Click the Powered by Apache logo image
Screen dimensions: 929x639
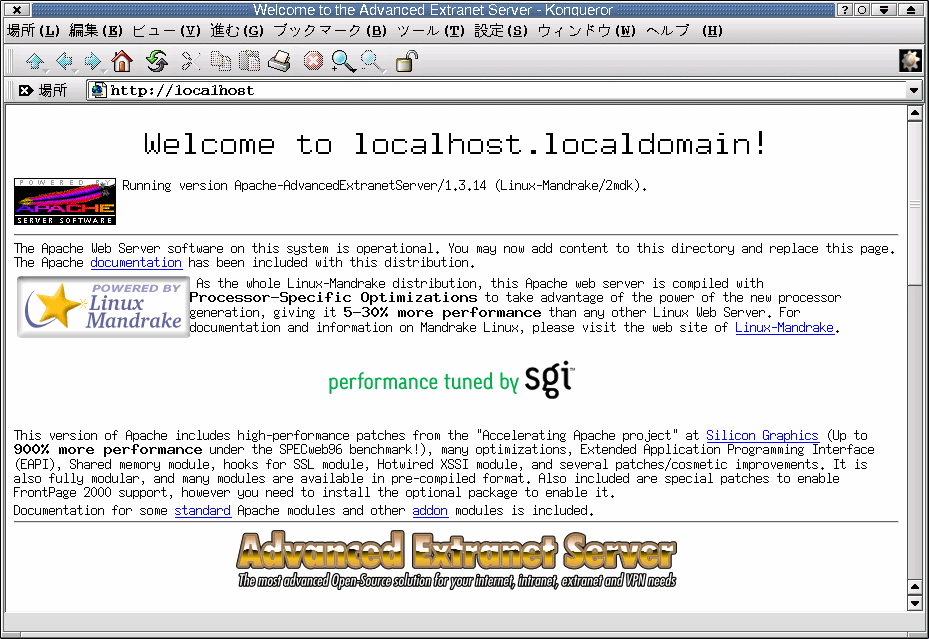pyautogui.click(x=65, y=201)
